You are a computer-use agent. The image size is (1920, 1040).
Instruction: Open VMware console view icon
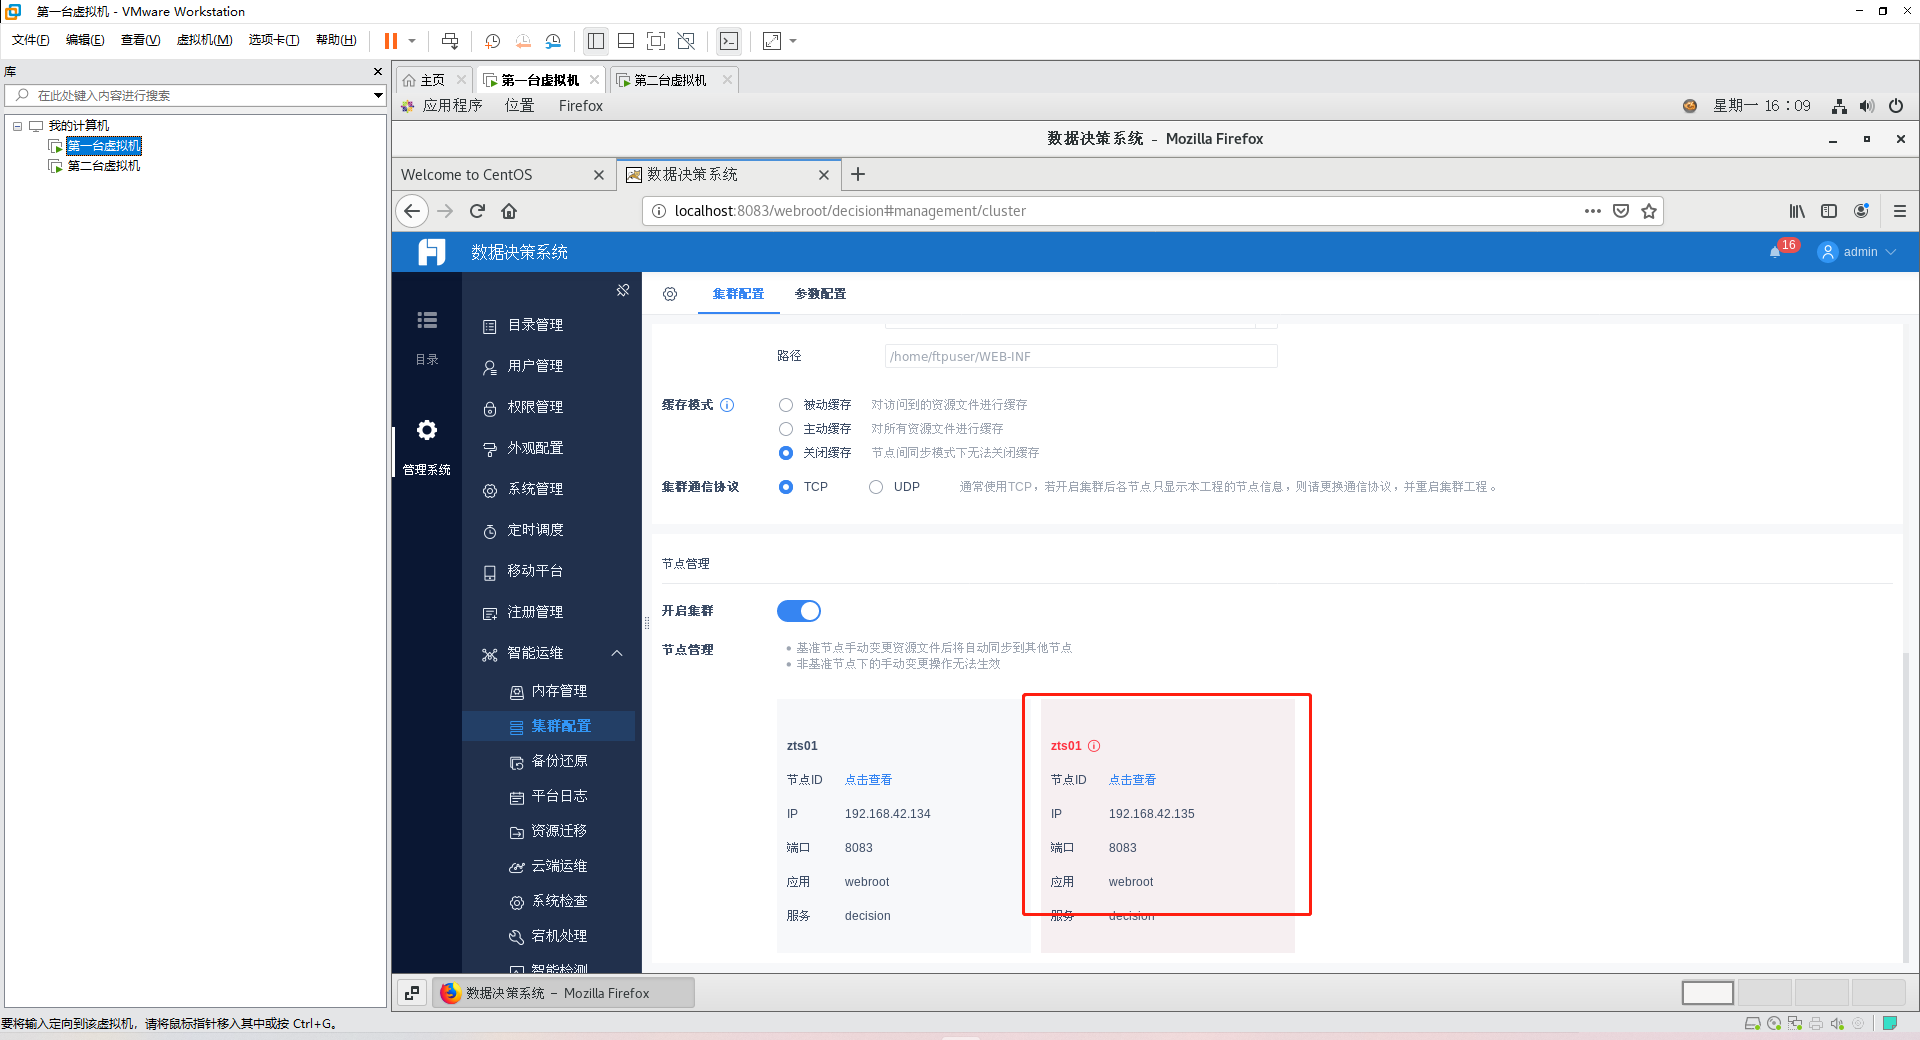tap(729, 41)
